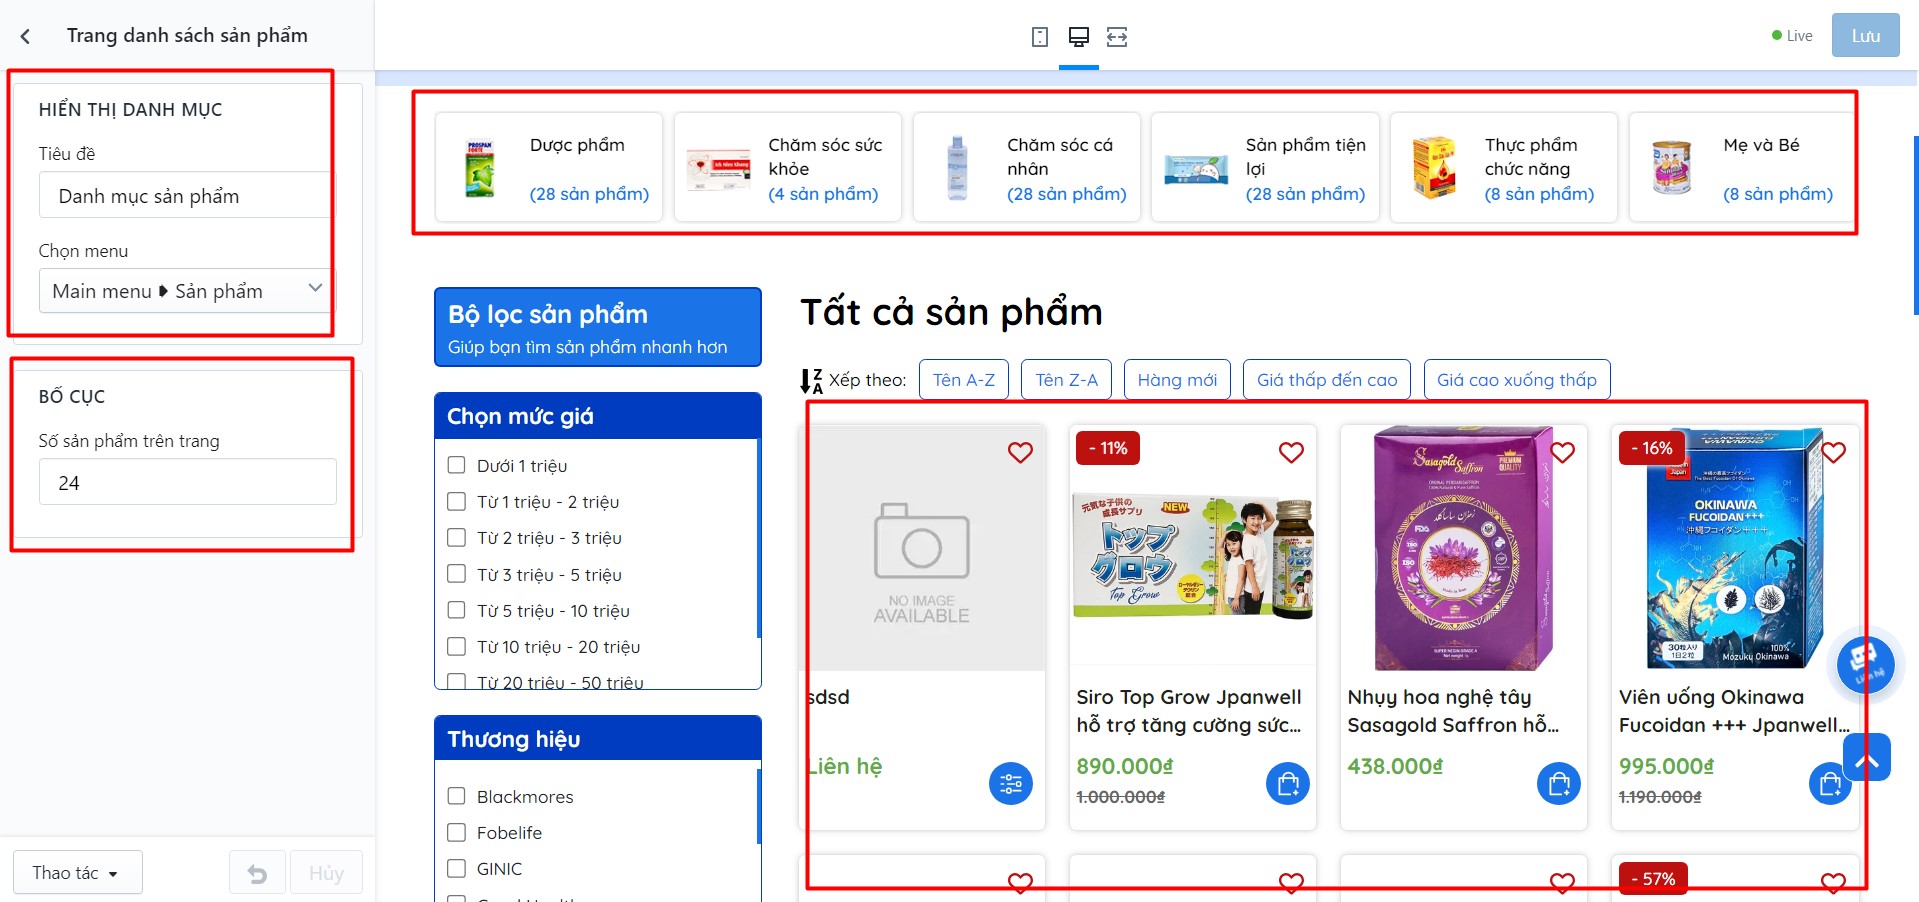The image size is (1919, 902).
Task: Check the Blackmores brand filter
Action: point(457,796)
